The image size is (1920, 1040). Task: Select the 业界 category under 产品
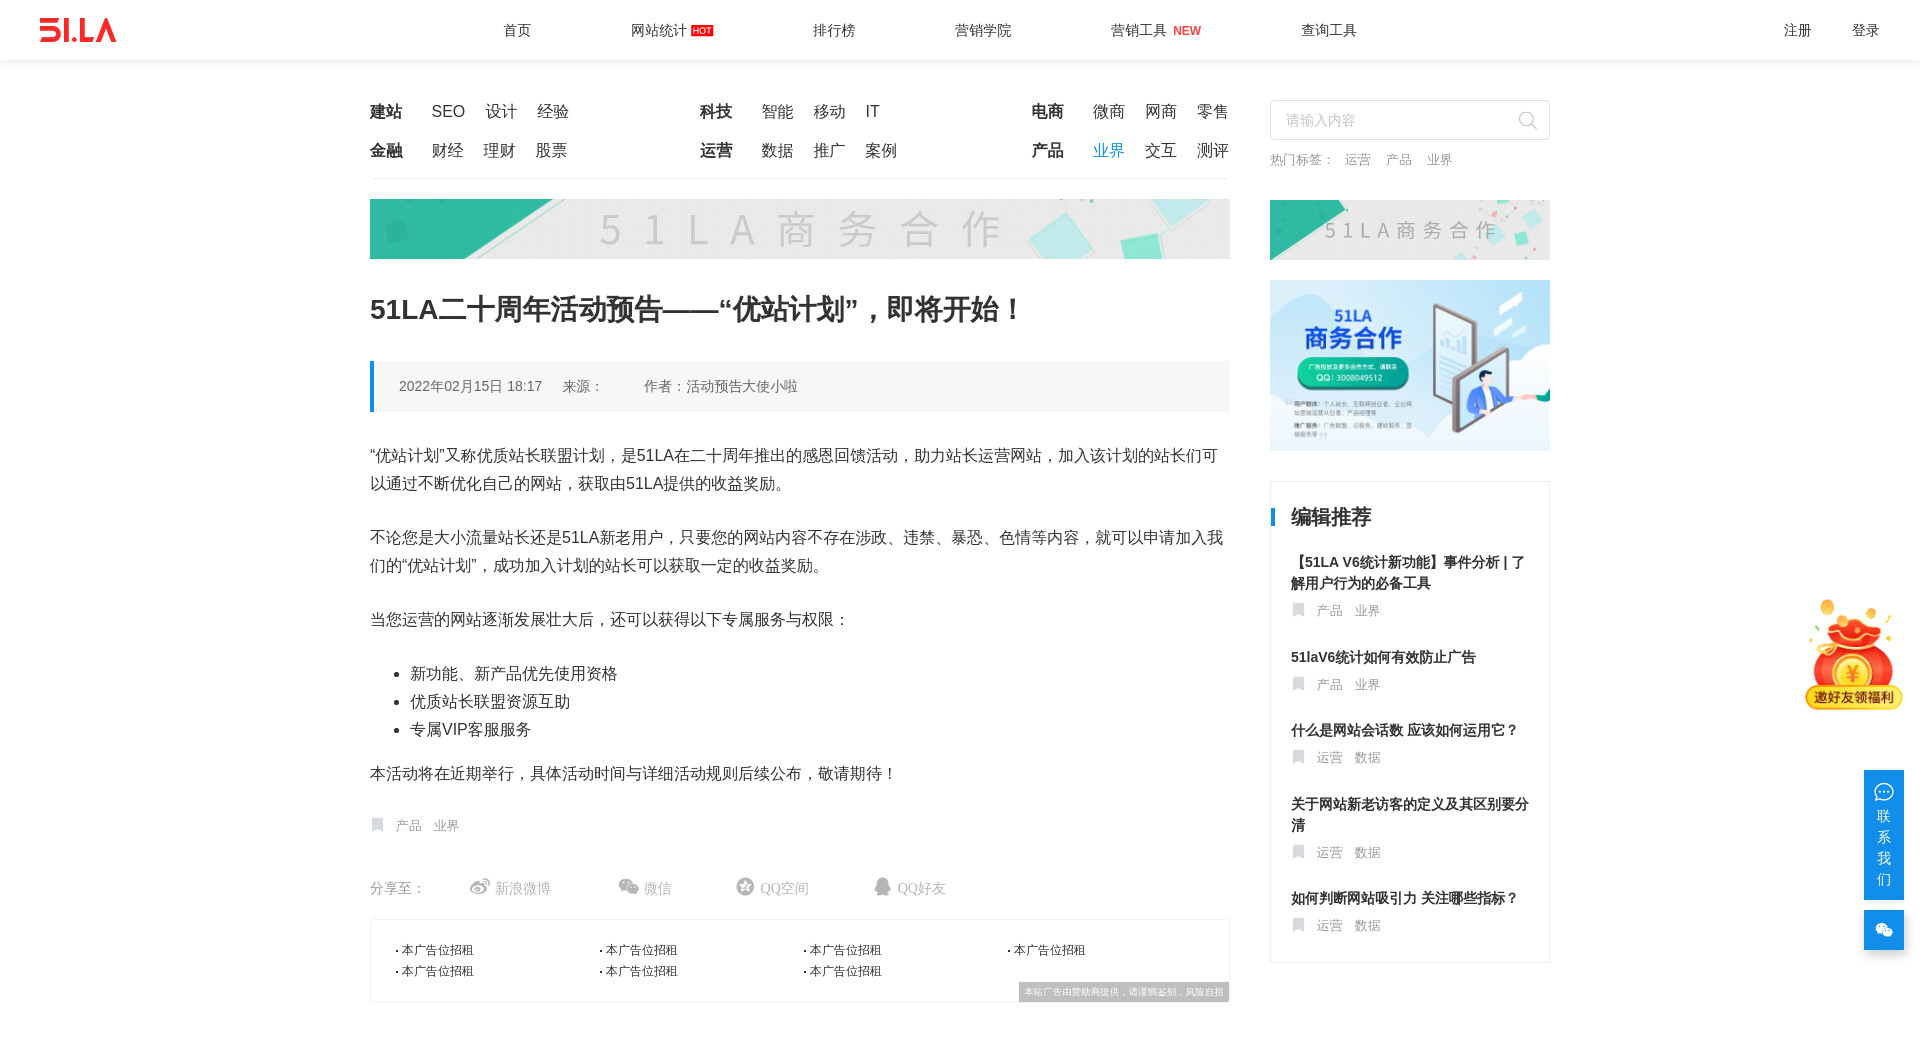coord(1108,151)
